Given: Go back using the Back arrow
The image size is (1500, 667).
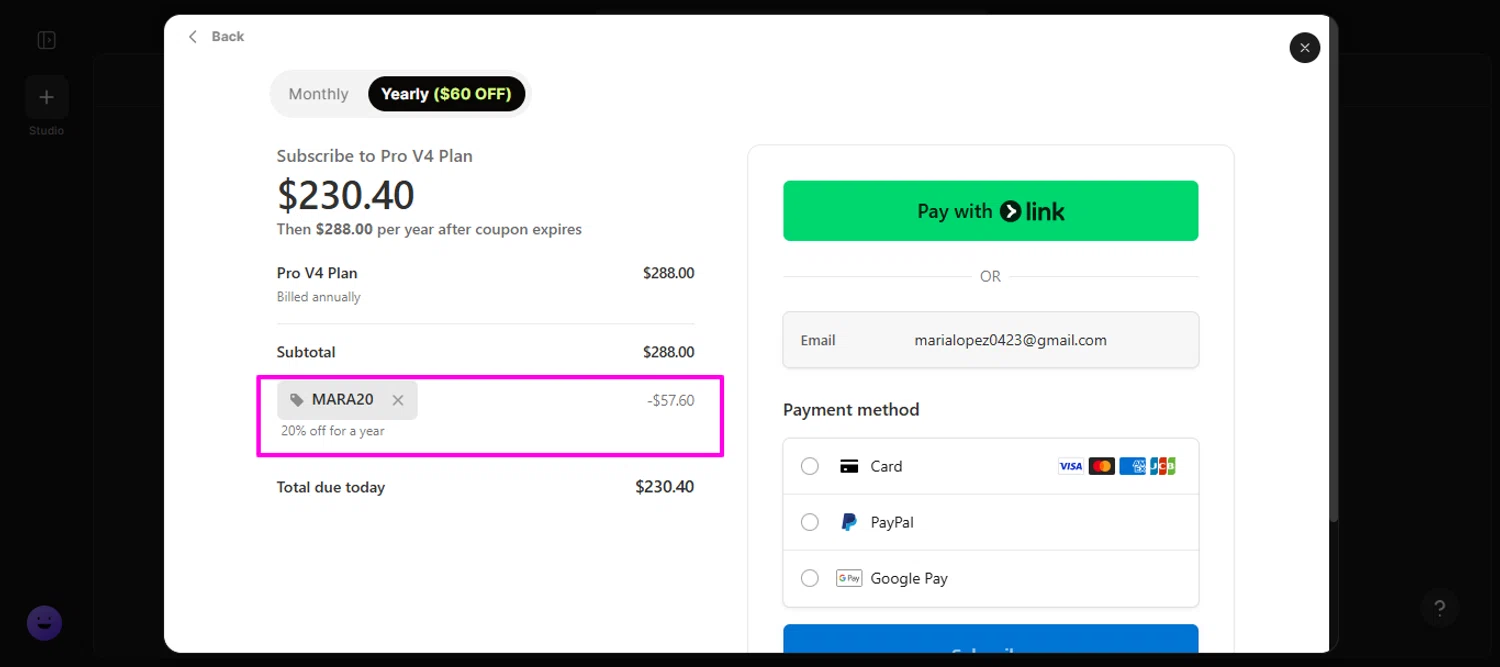Looking at the screenshot, I should 216,36.
